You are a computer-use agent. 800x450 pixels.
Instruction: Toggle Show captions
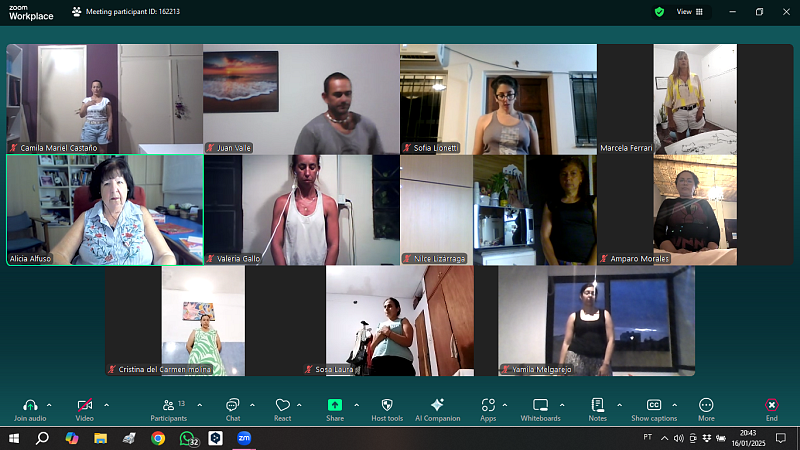tap(654, 405)
